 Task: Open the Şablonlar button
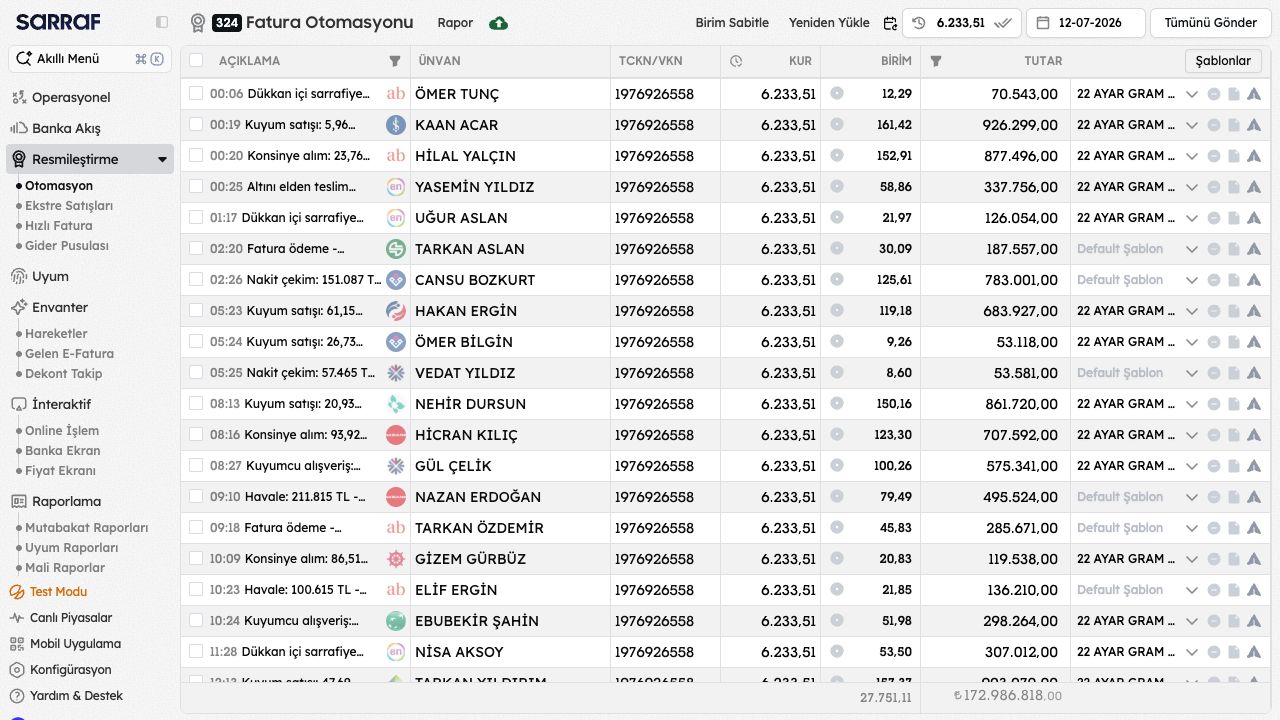point(1223,61)
